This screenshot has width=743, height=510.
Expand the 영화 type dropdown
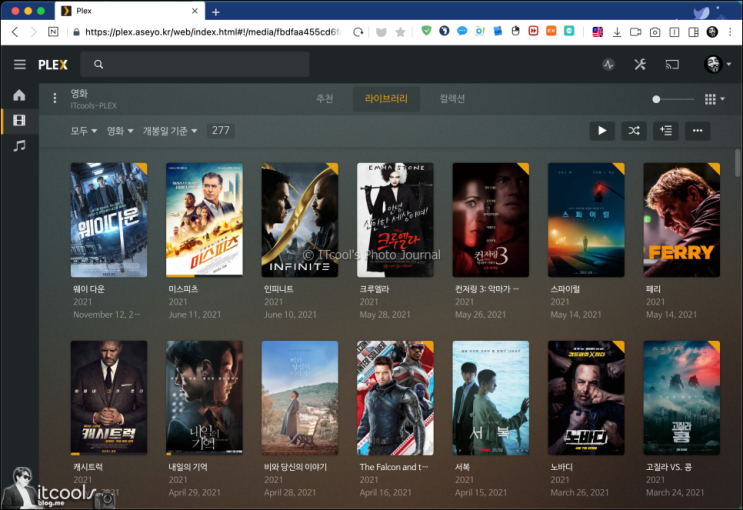[x=119, y=131]
